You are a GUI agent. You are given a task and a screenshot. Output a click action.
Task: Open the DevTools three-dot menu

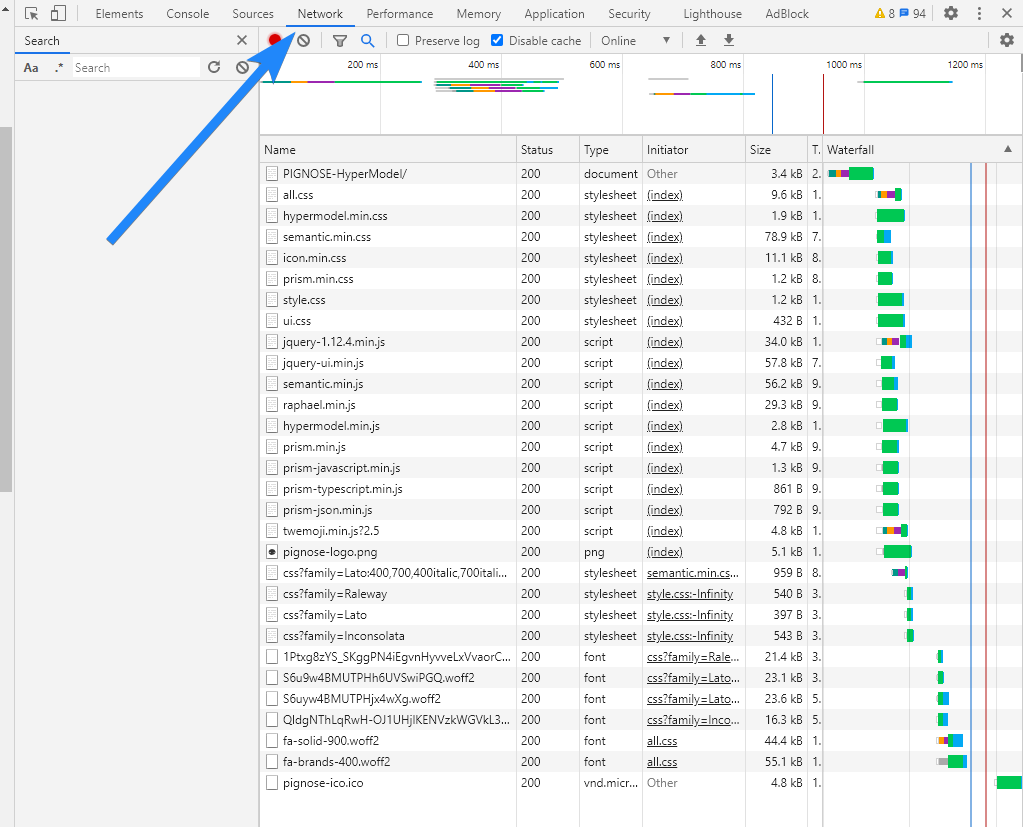pyautogui.click(x=979, y=13)
